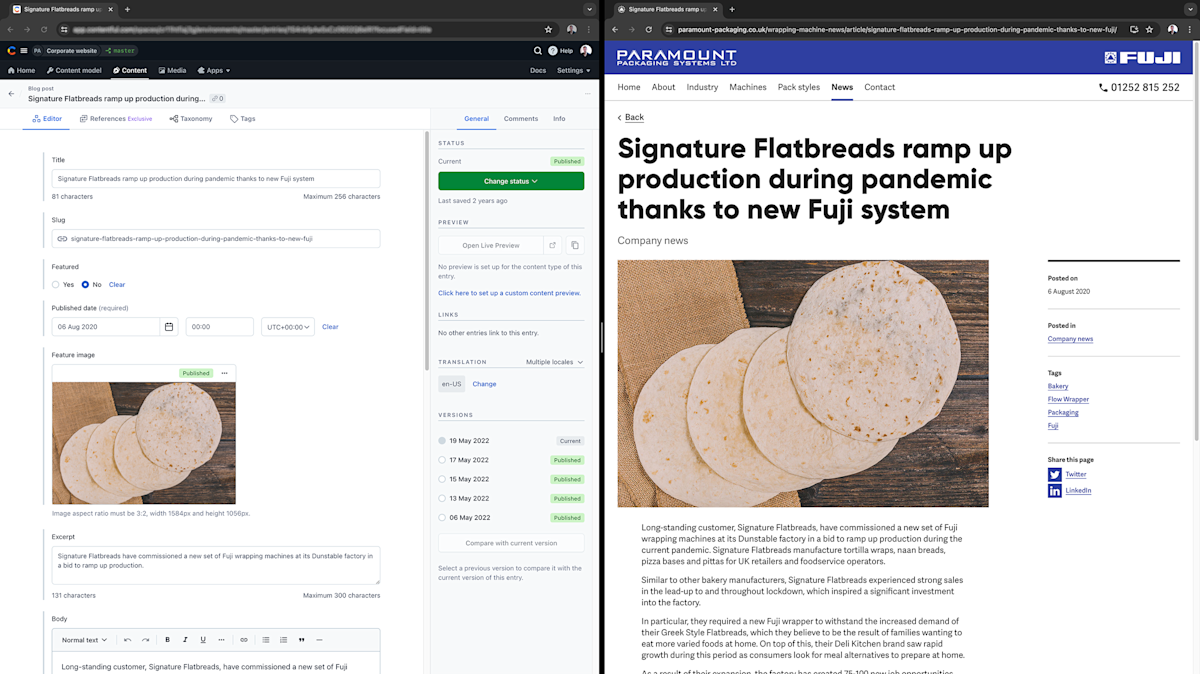
Task: Open Machines menu on Paramount site
Action: pos(748,87)
